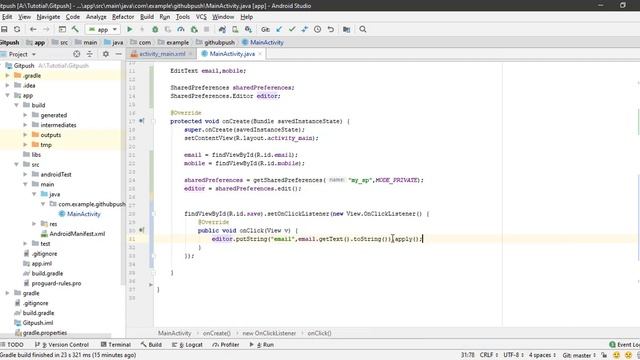
Task: Click the Git compare with branch icon
Action: 304,29
